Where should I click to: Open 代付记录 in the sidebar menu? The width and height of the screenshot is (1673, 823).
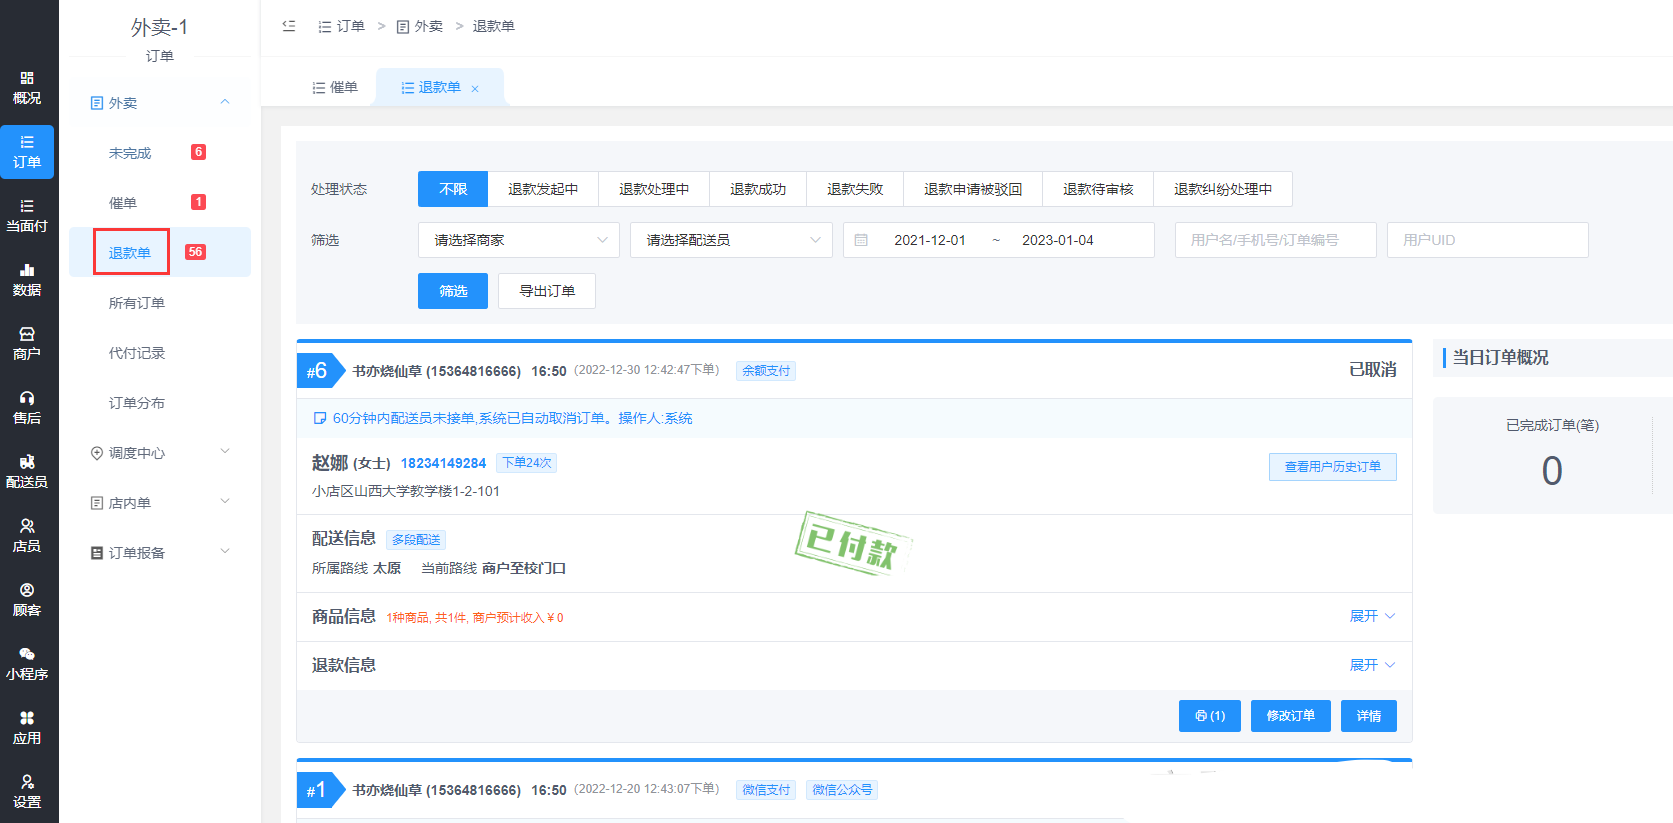(137, 353)
